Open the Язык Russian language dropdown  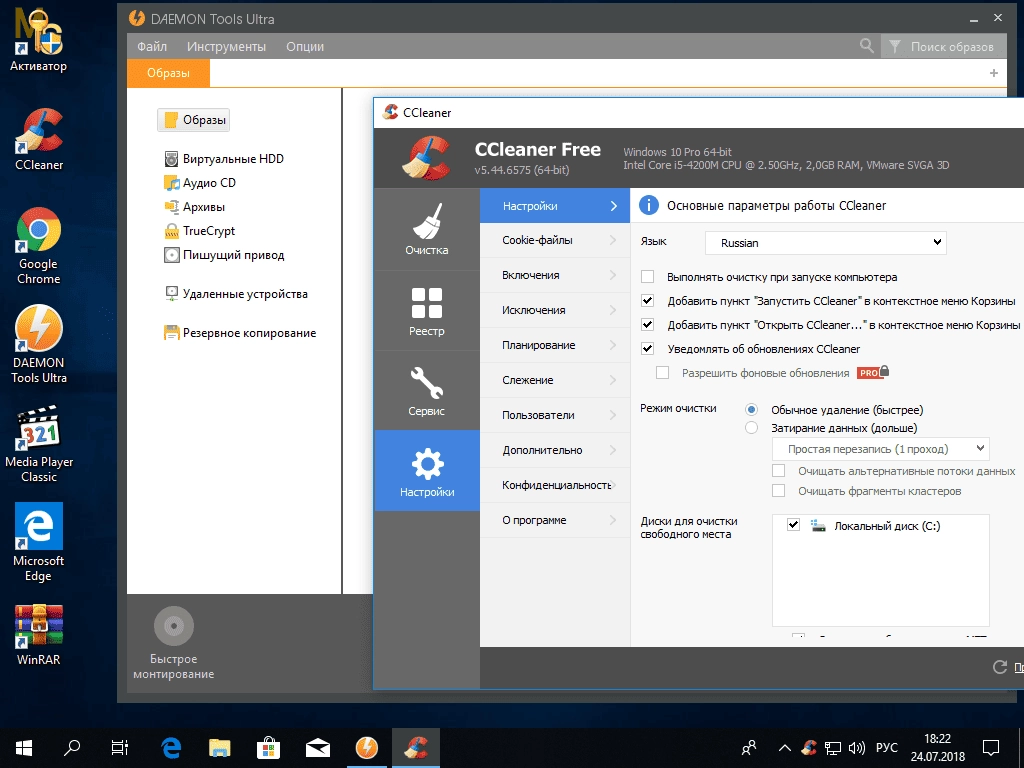pos(825,243)
